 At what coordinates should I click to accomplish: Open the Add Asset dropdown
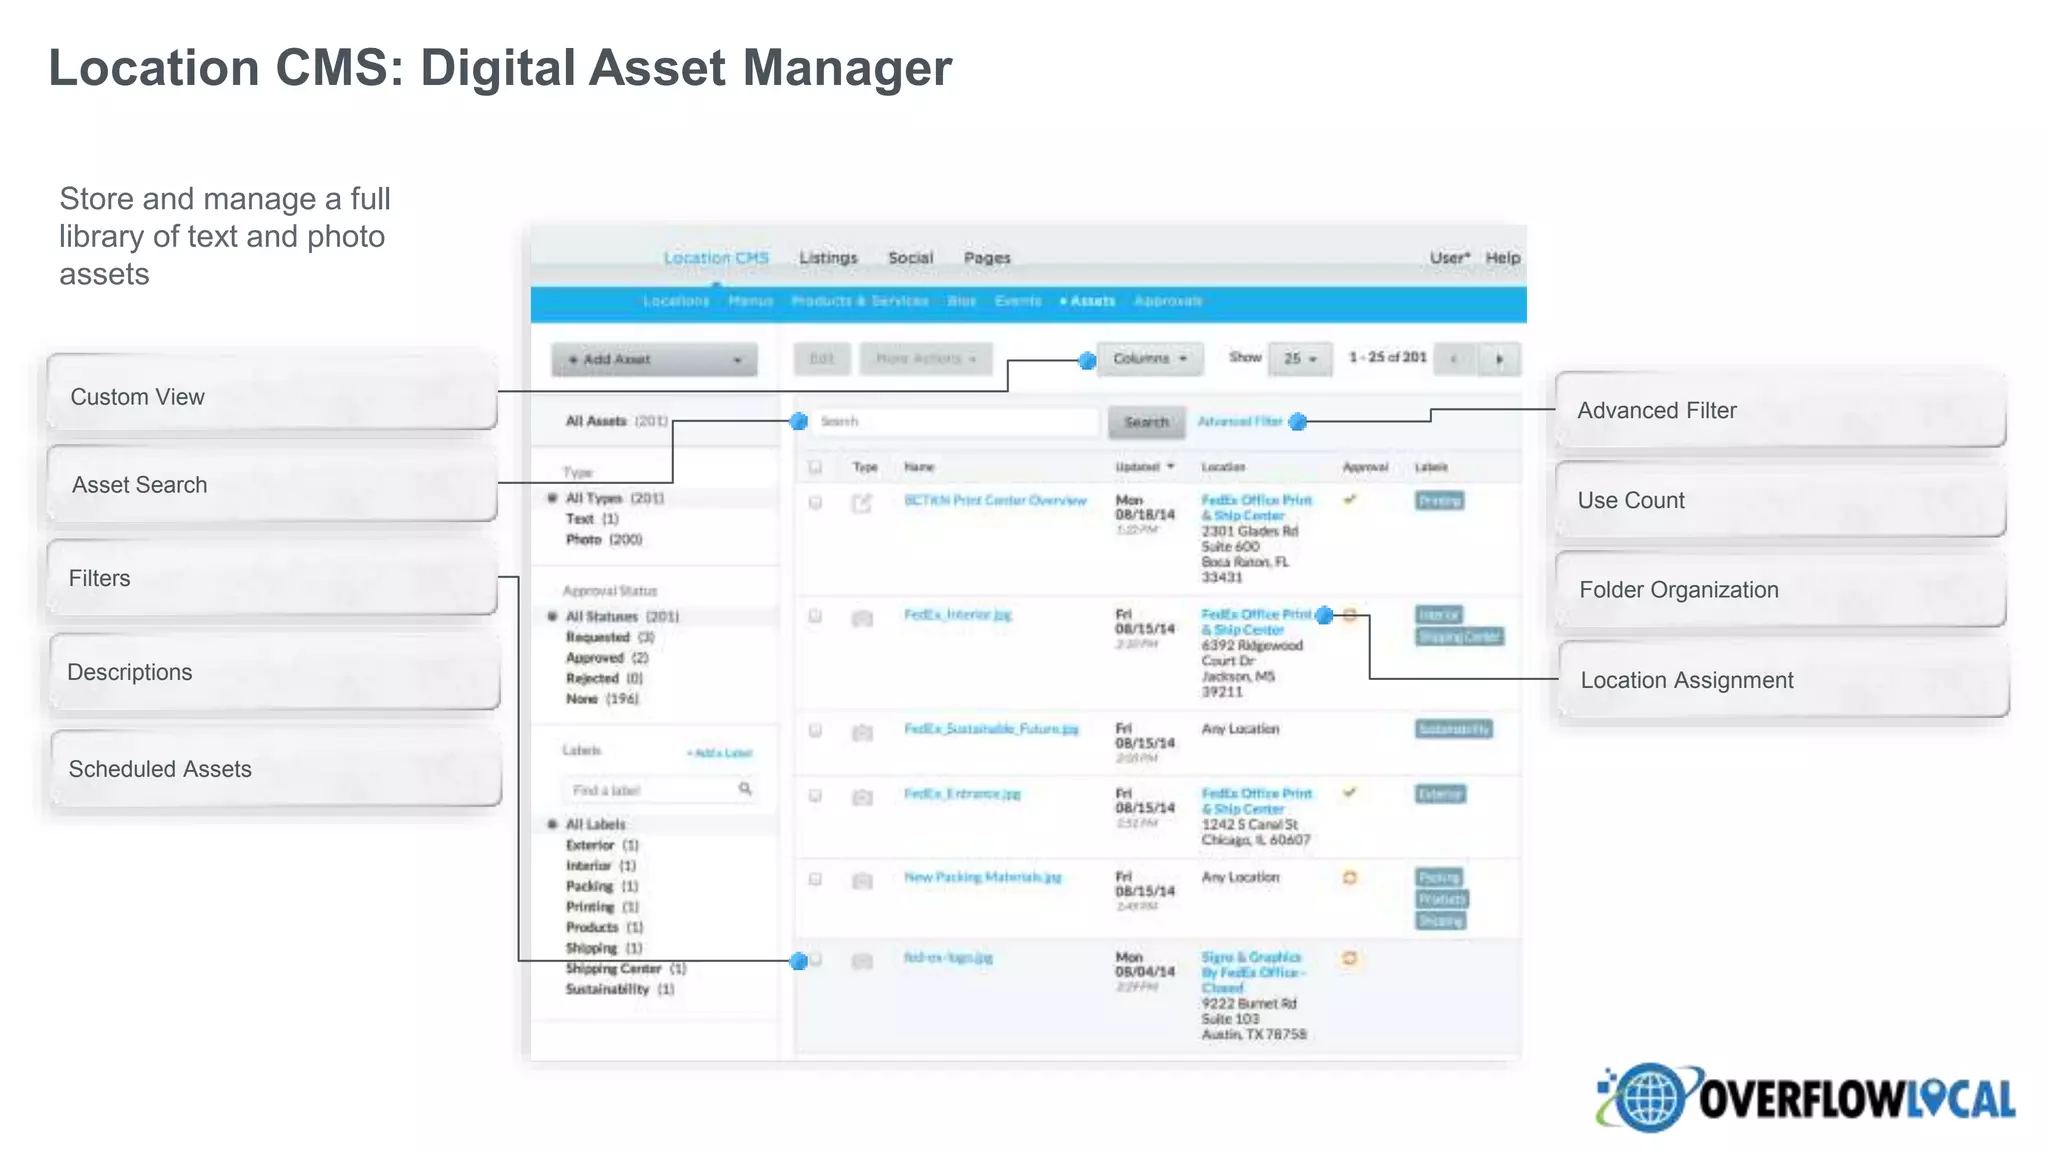(x=654, y=359)
